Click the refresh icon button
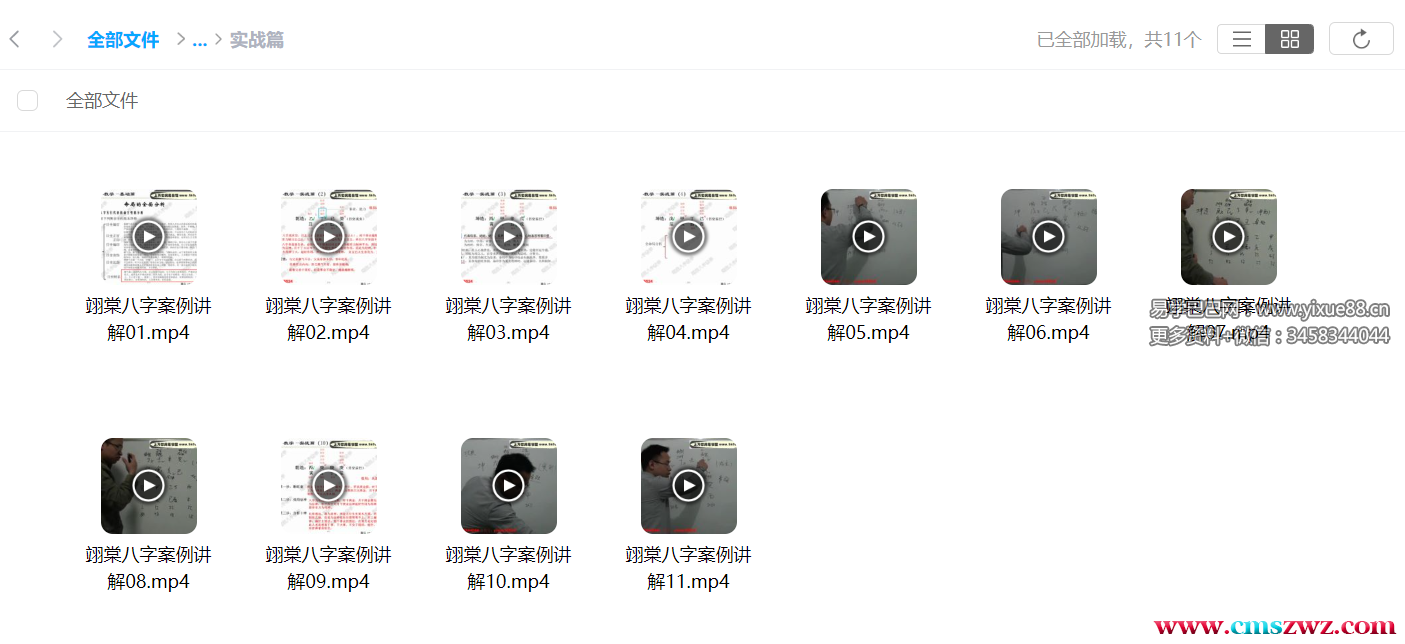This screenshot has width=1405, height=644. click(x=1361, y=39)
